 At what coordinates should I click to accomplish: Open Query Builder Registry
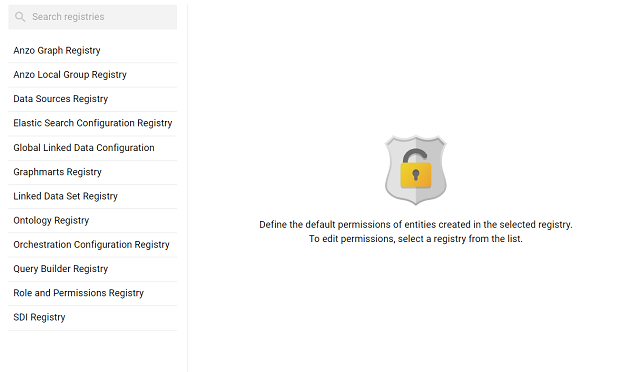(92, 269)
